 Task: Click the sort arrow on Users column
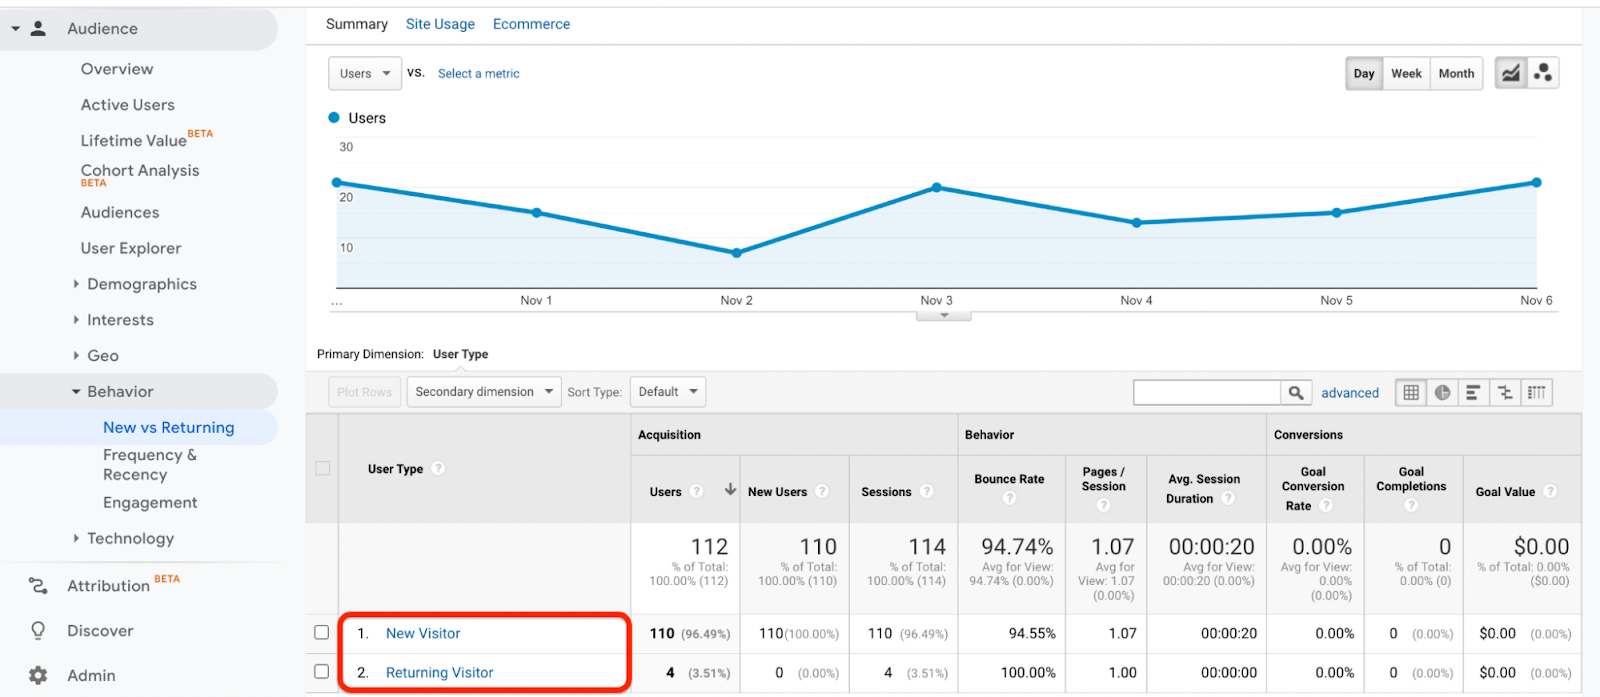[730, 490]
